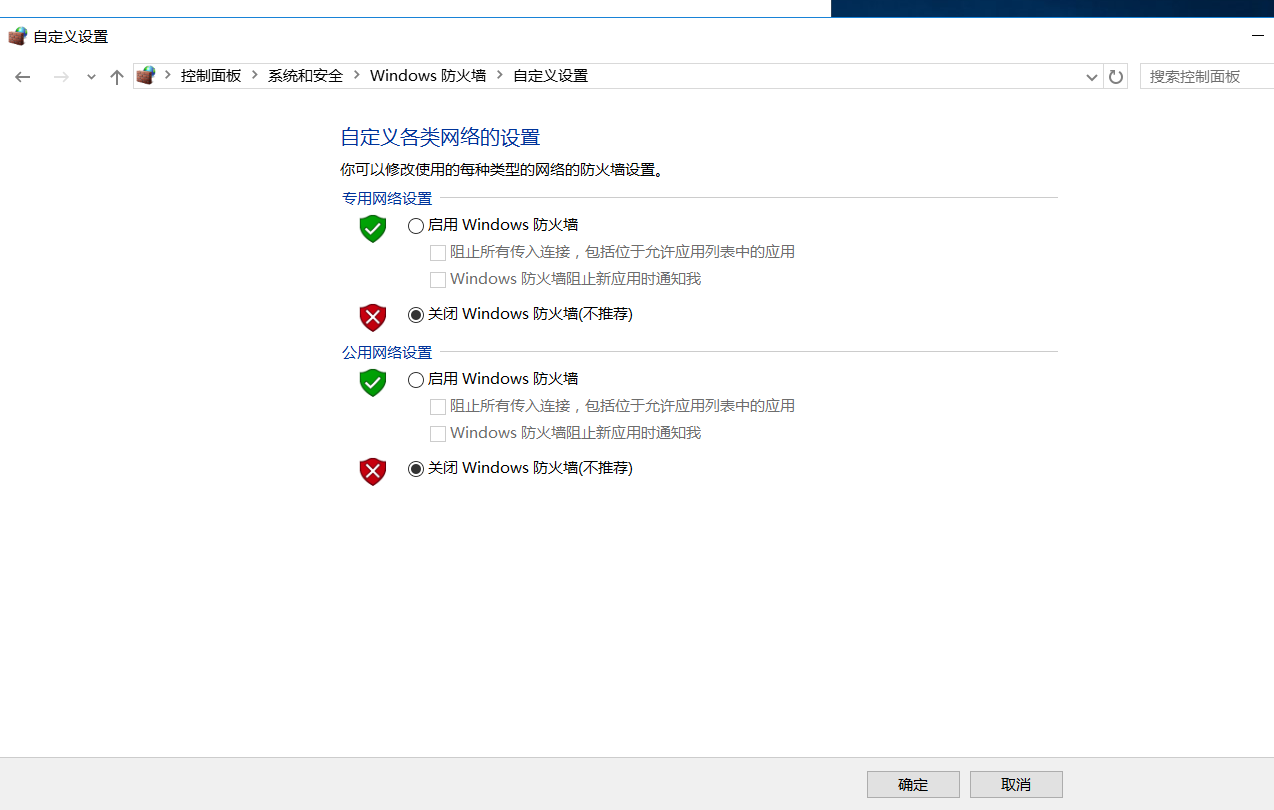The width and height of the screenshot is (1274, 810).
Task: Refresh the page with the refresh icon
Action: click(x=1117, y=76)
